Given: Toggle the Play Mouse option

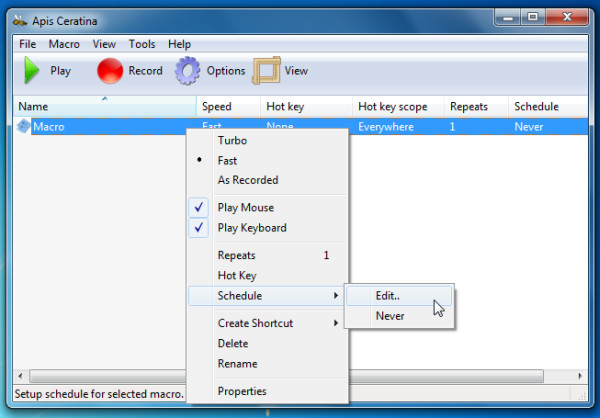Looking at the screenshot, I should point(268,207).
